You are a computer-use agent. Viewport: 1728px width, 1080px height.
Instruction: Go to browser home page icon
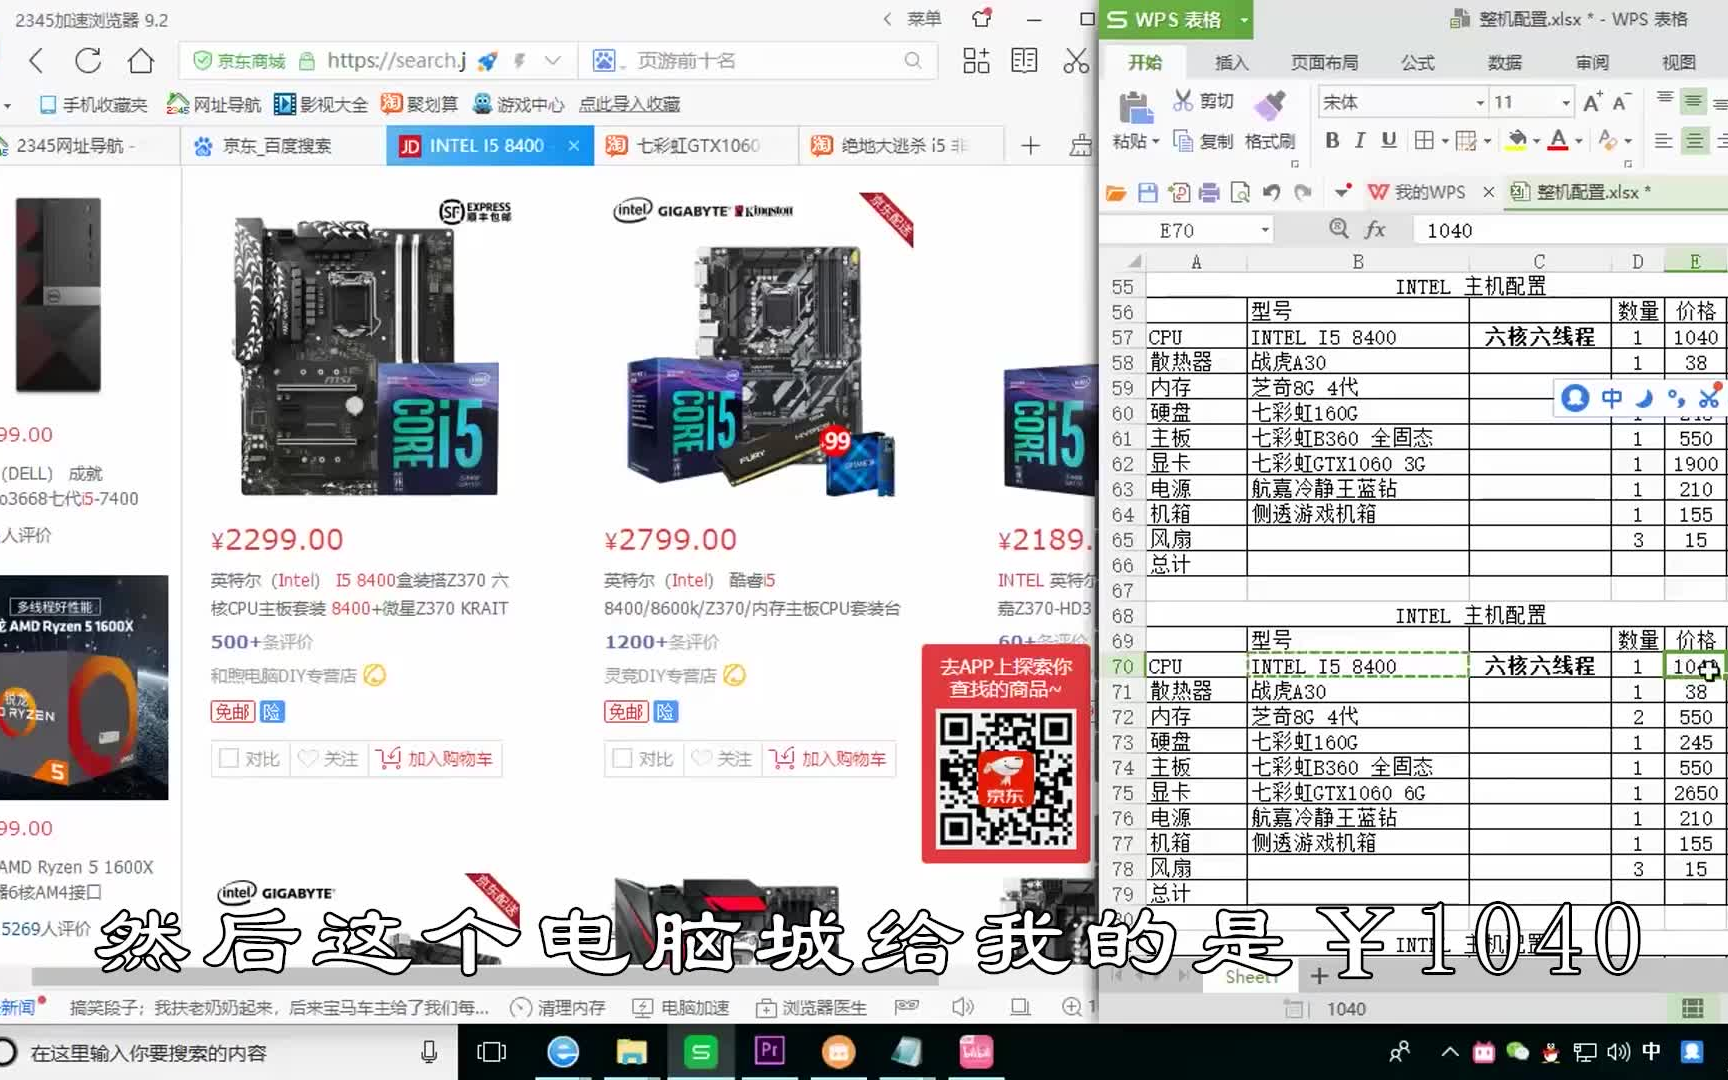[x=141, y=61]
